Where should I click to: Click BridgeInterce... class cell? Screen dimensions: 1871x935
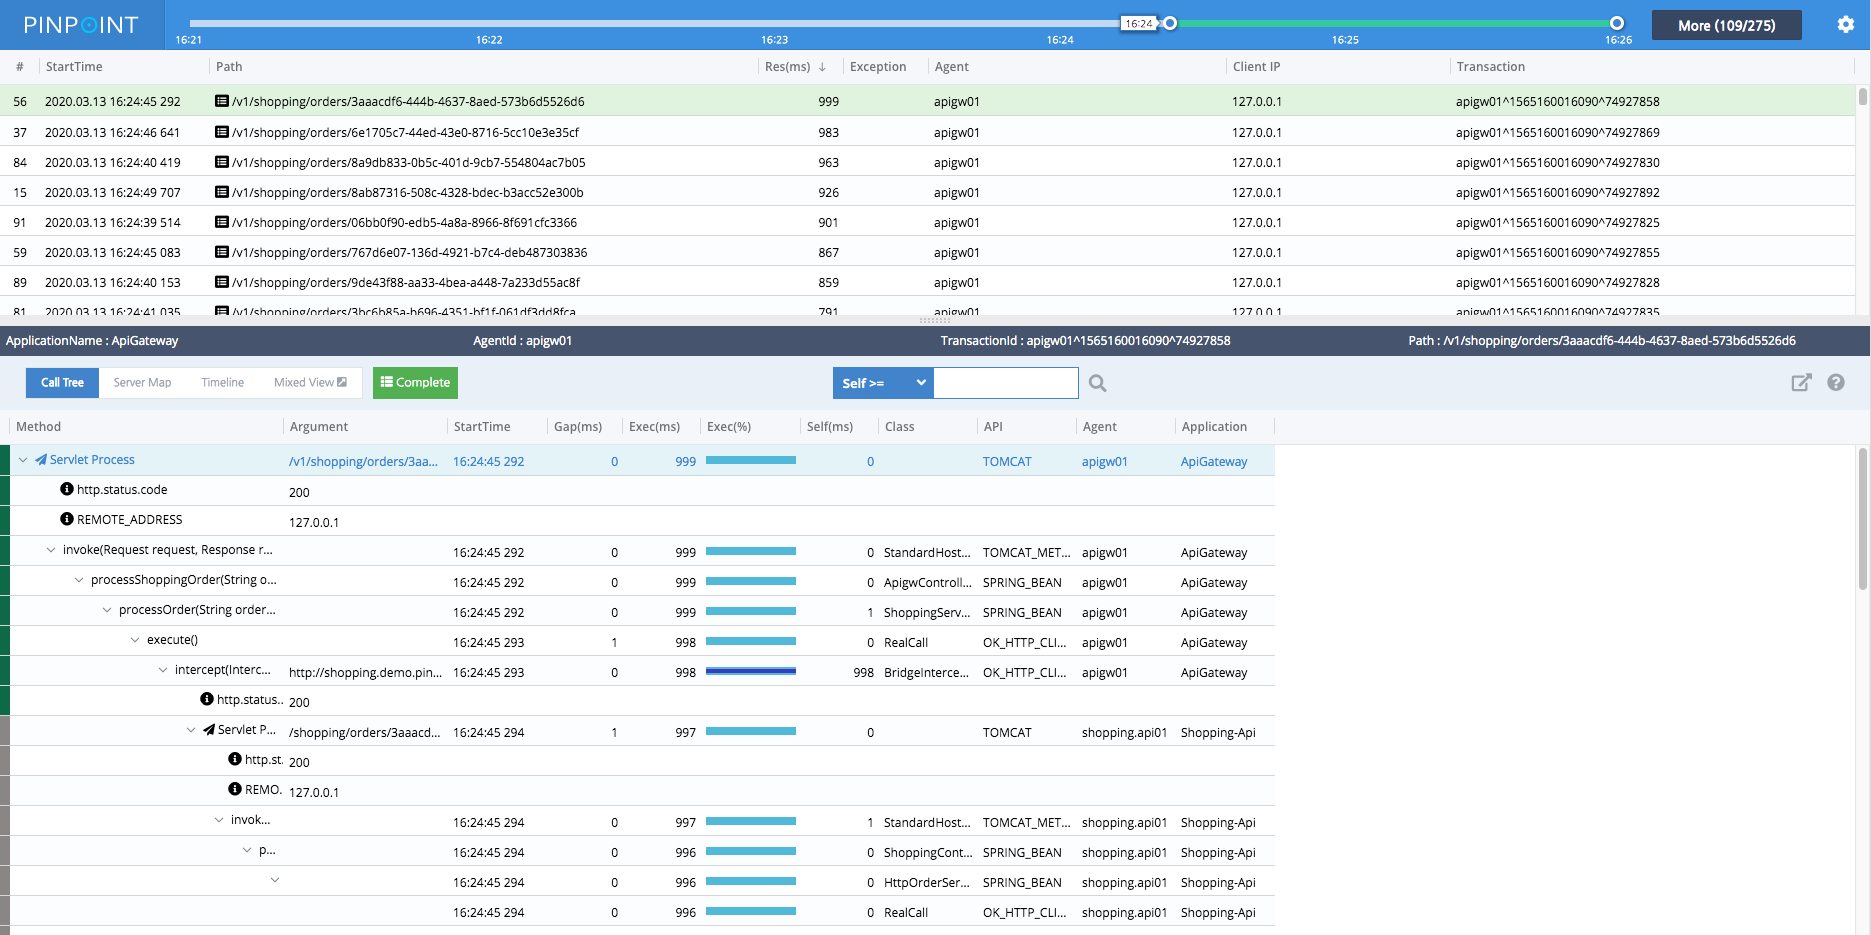tap(926, 672)
